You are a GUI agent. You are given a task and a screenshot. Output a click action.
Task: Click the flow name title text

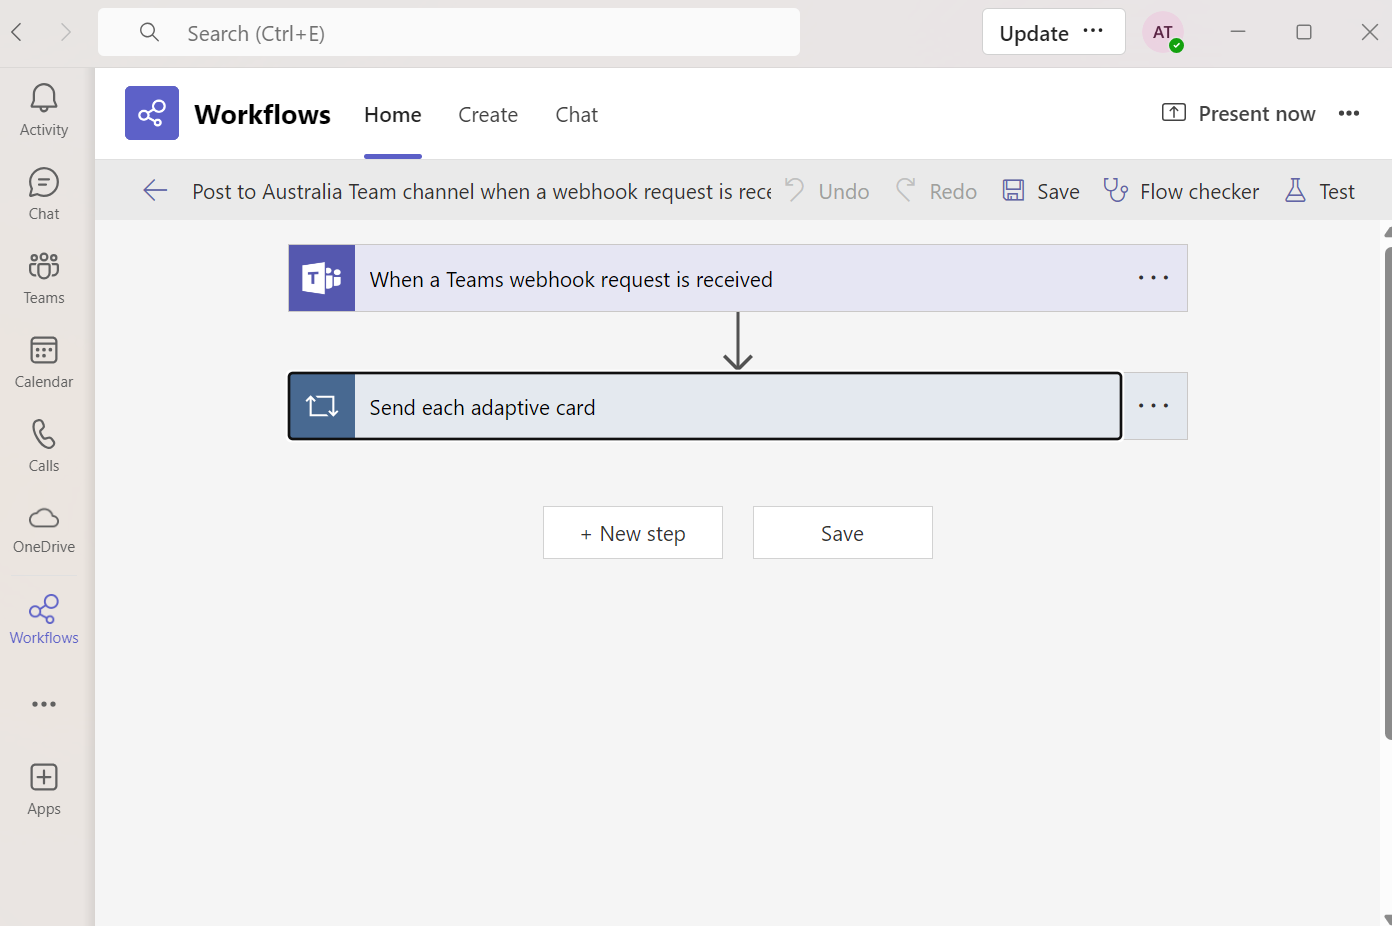click(x=482, y=191)
